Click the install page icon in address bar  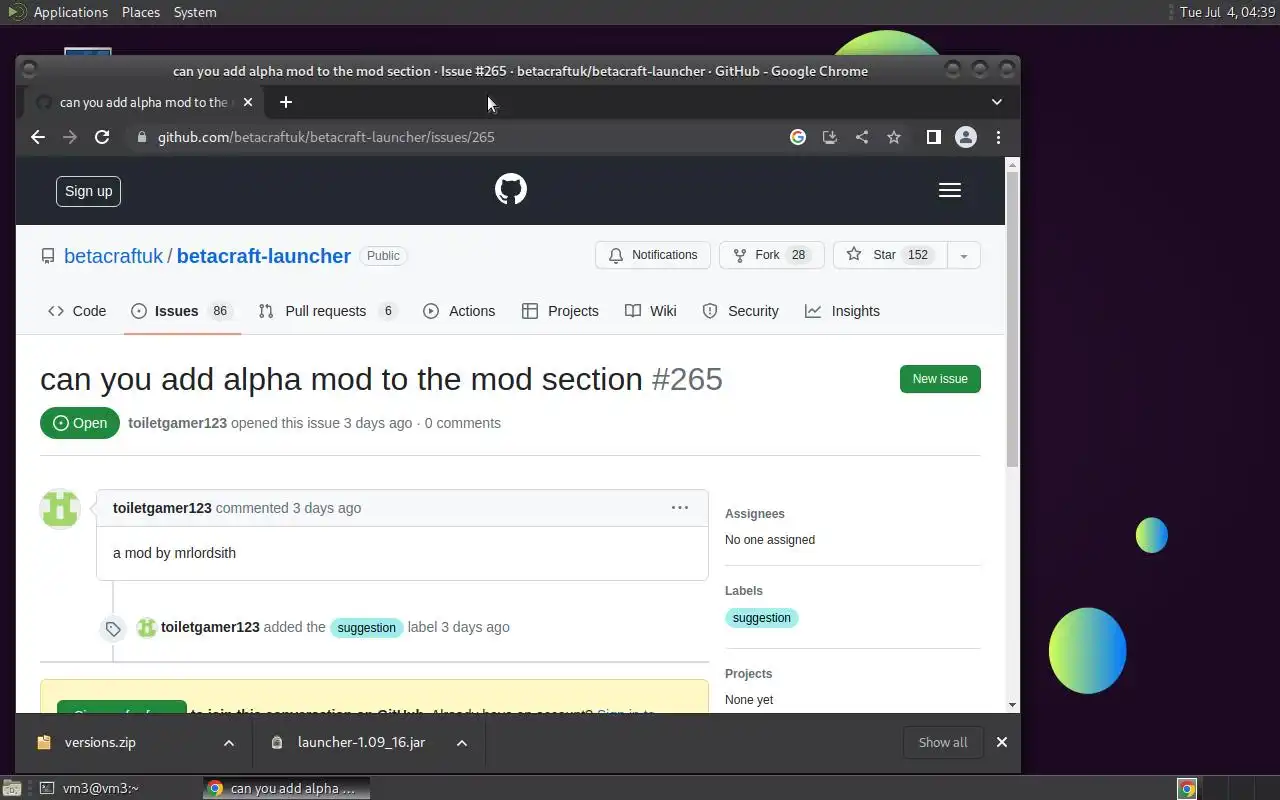(x=830, y=137)
